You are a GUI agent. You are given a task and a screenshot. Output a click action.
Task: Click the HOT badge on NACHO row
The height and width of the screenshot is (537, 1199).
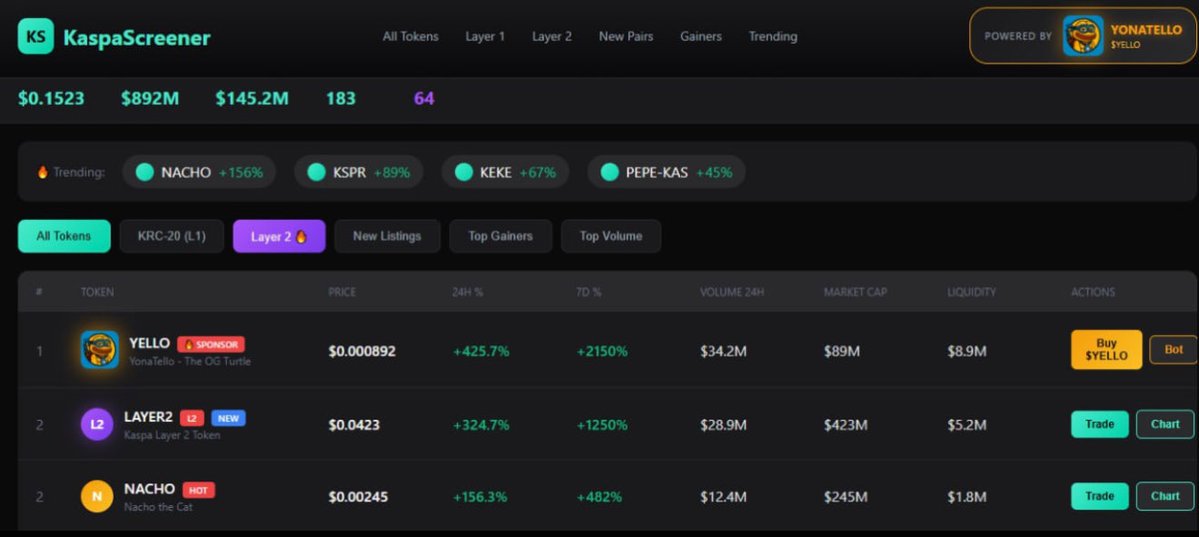pyautogui.click(x=199, y=490)
